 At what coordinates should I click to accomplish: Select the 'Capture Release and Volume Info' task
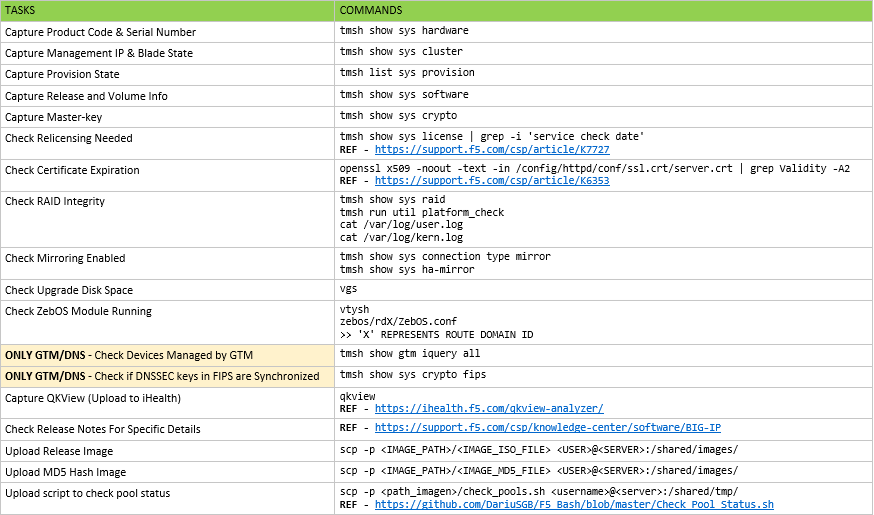point(86,96)
